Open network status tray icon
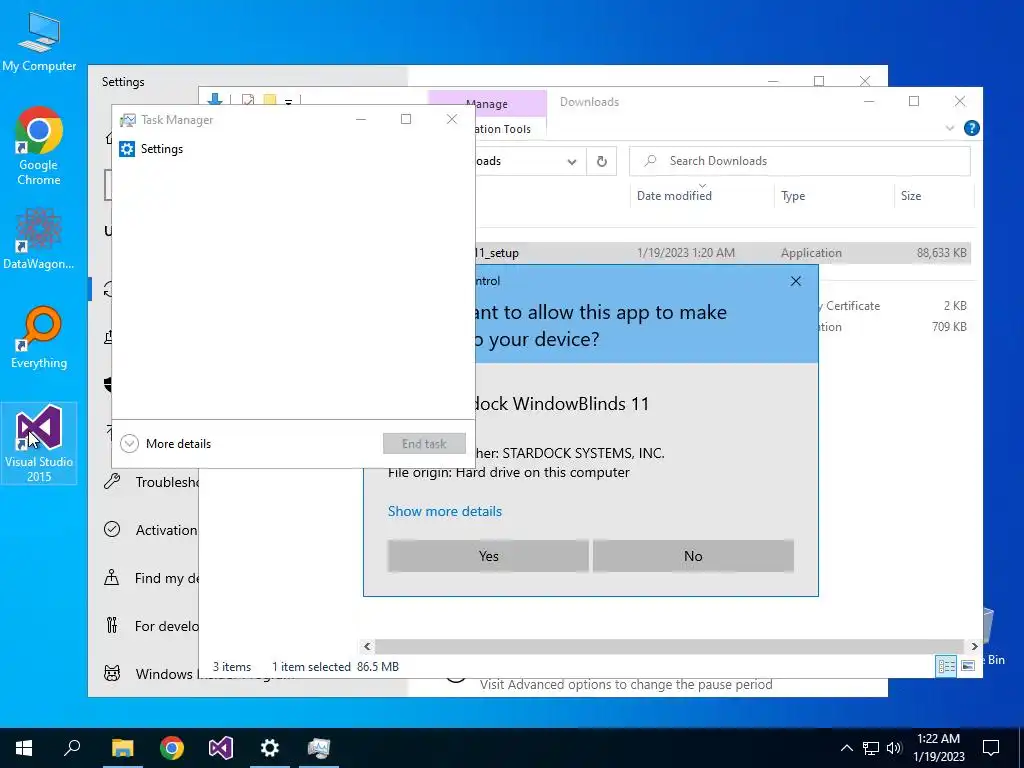The height and width of the screenshot is (768, 1024). (x=871, y=748)
